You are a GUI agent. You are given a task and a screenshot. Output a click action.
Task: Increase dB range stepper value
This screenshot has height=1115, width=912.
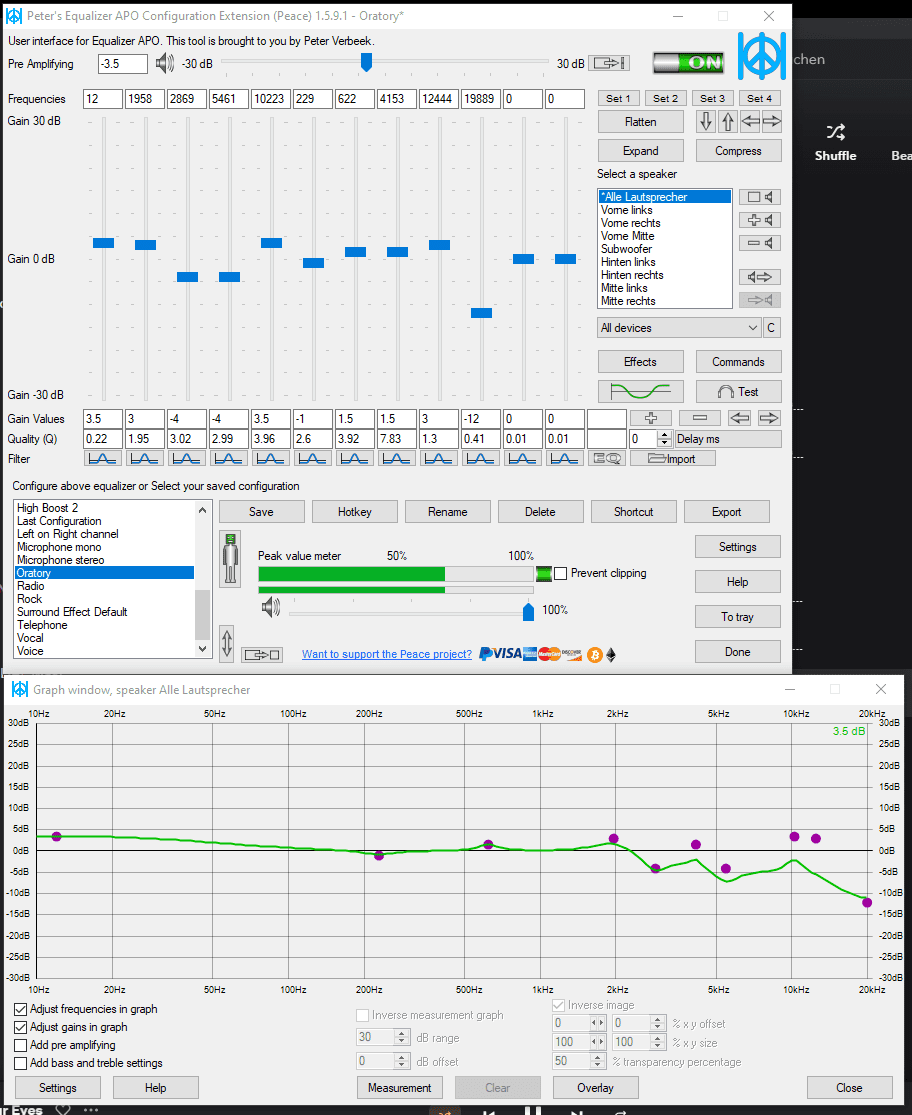[402, 1033]
